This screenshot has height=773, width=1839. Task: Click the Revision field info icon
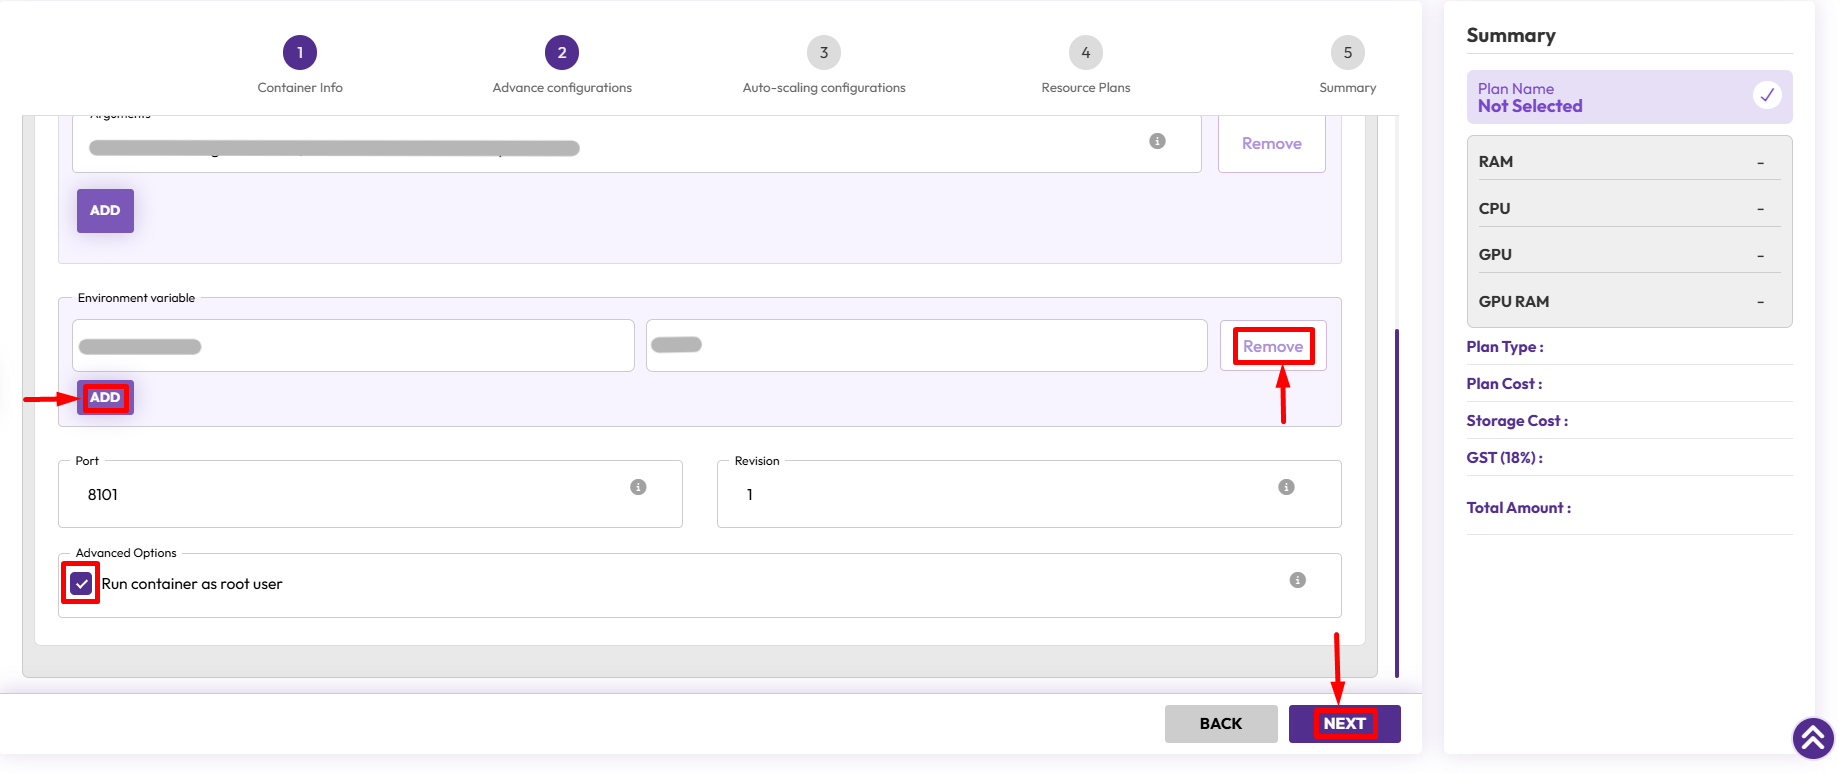pyautogui.click(x=1286, y=487)
